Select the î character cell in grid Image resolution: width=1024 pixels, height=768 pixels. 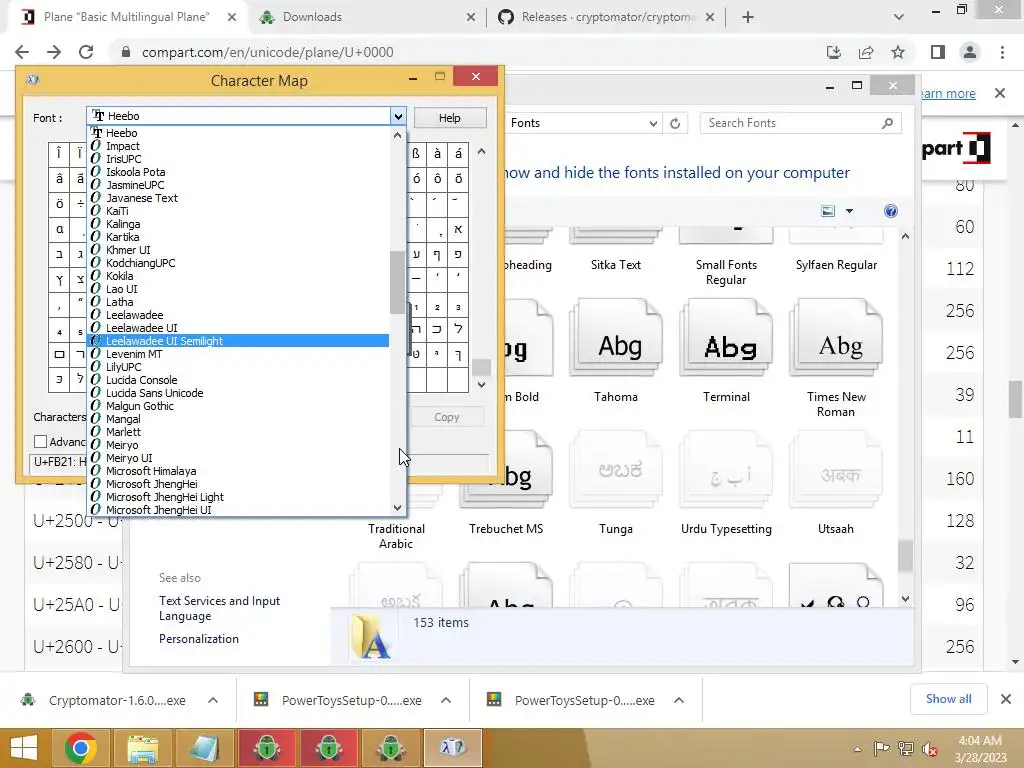coord(59,154)
